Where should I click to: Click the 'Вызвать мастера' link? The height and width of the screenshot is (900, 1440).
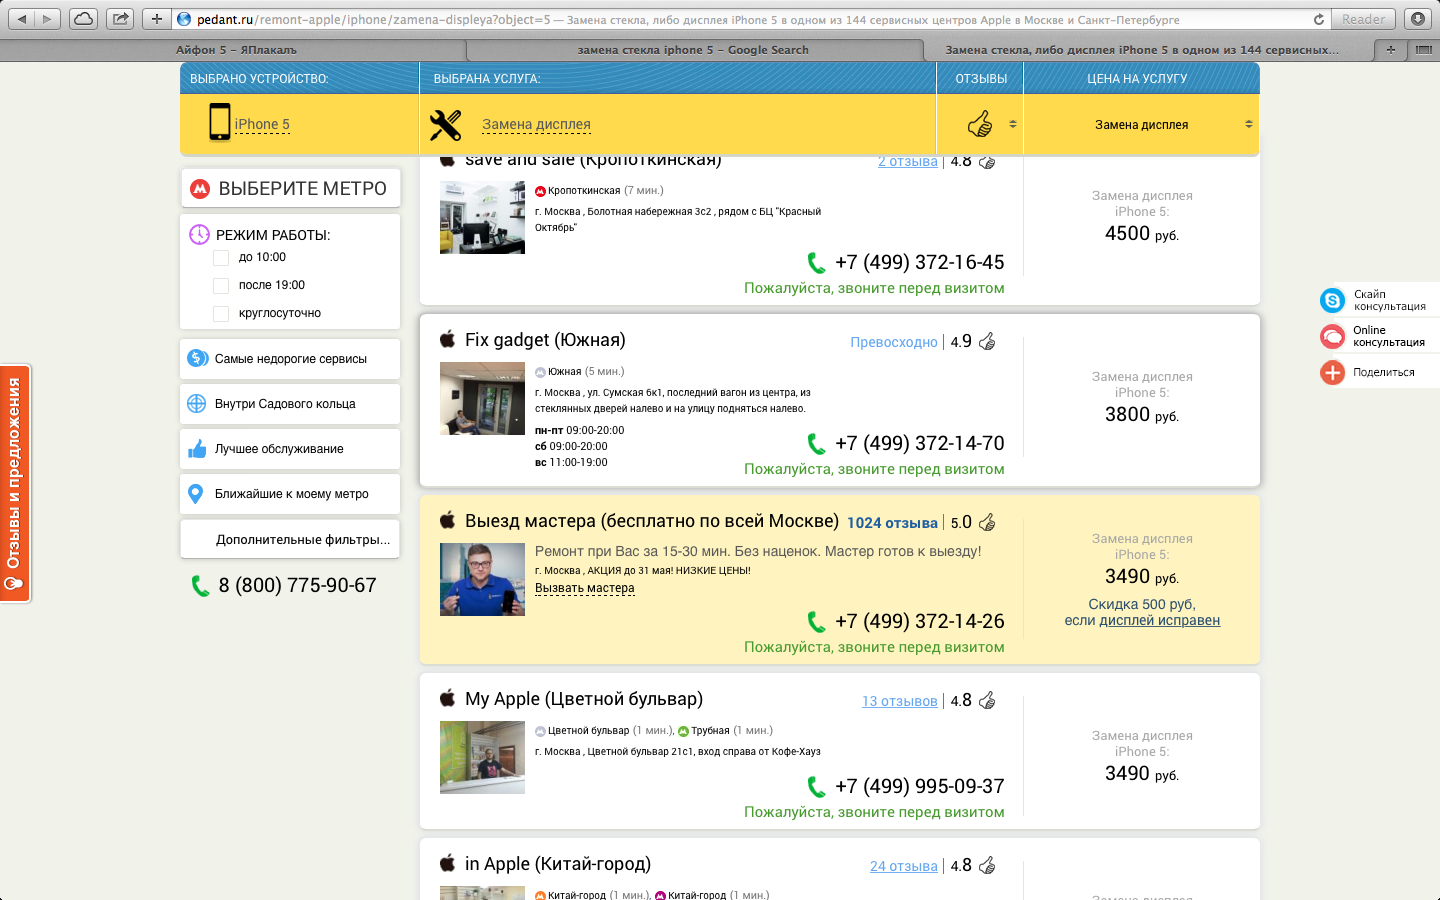pyautogui.click(x=585, y=588)
